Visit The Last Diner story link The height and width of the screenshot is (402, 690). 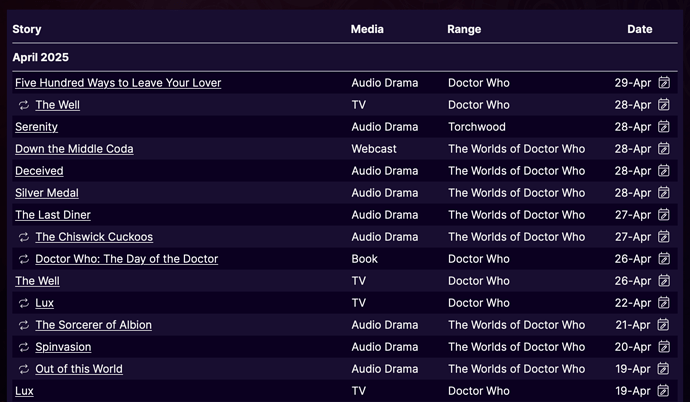(x=53, y=215)
